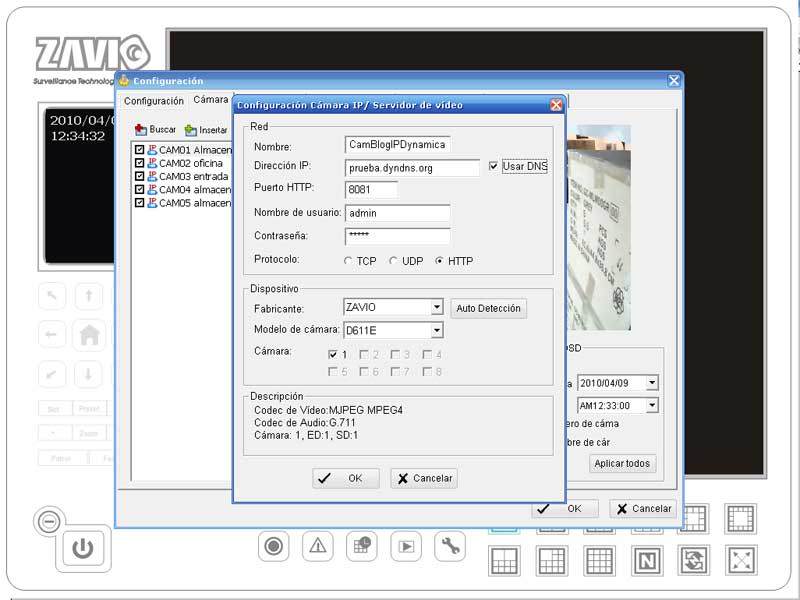This screenshot has height=600, width=800.
Task: Click the camera preview thumbnail
Action: click(x=598, y=228)
